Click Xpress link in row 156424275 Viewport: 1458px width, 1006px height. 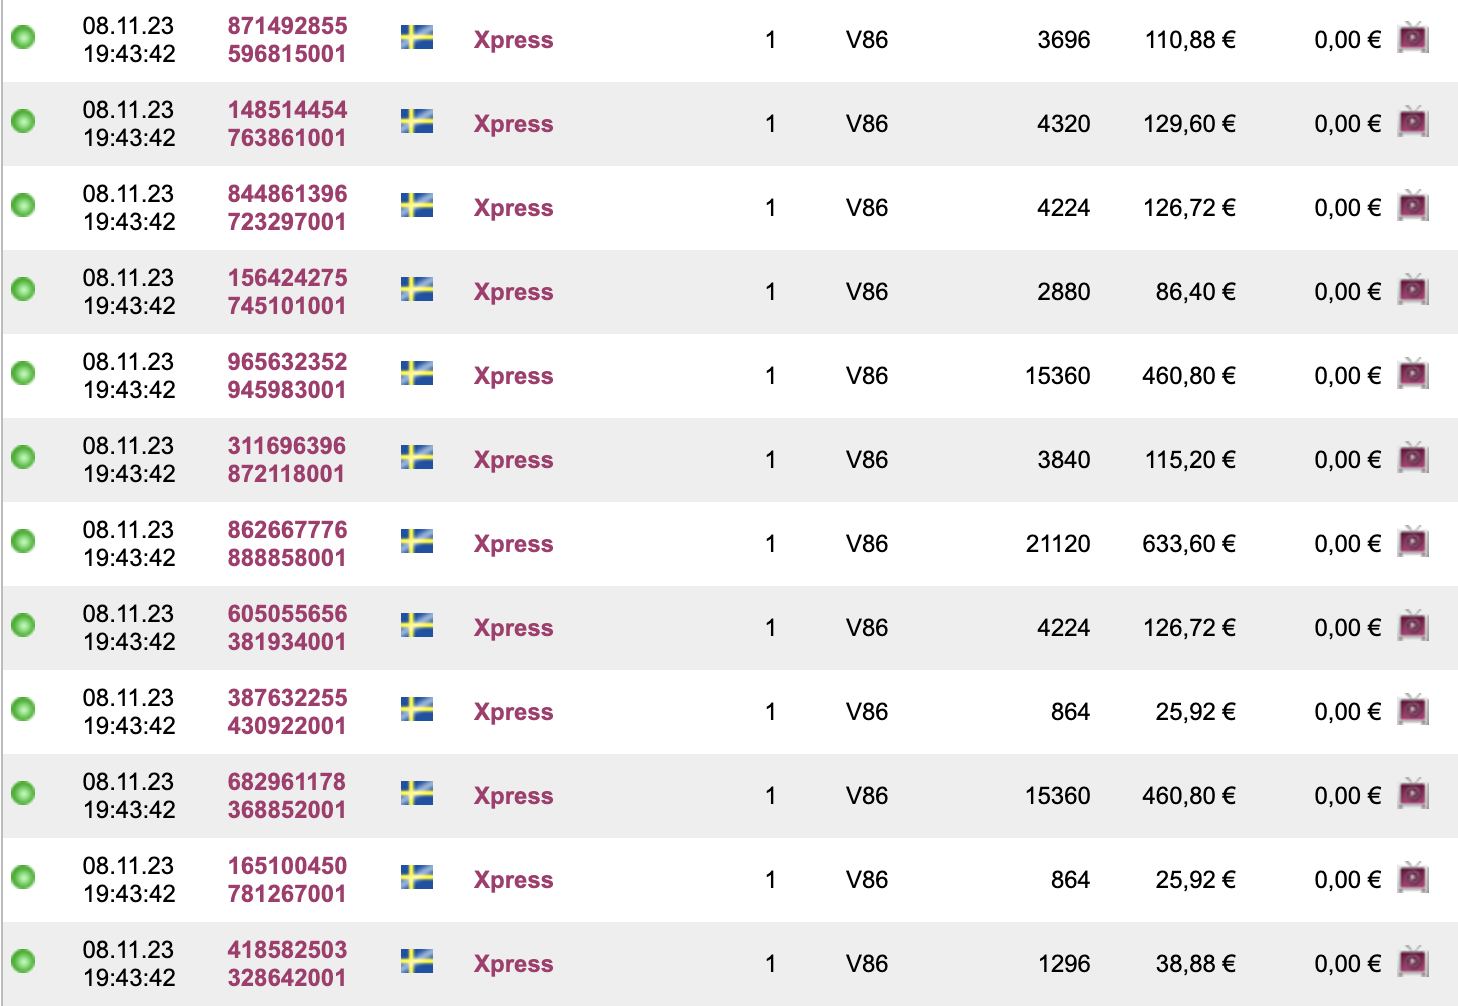[513, 292]
